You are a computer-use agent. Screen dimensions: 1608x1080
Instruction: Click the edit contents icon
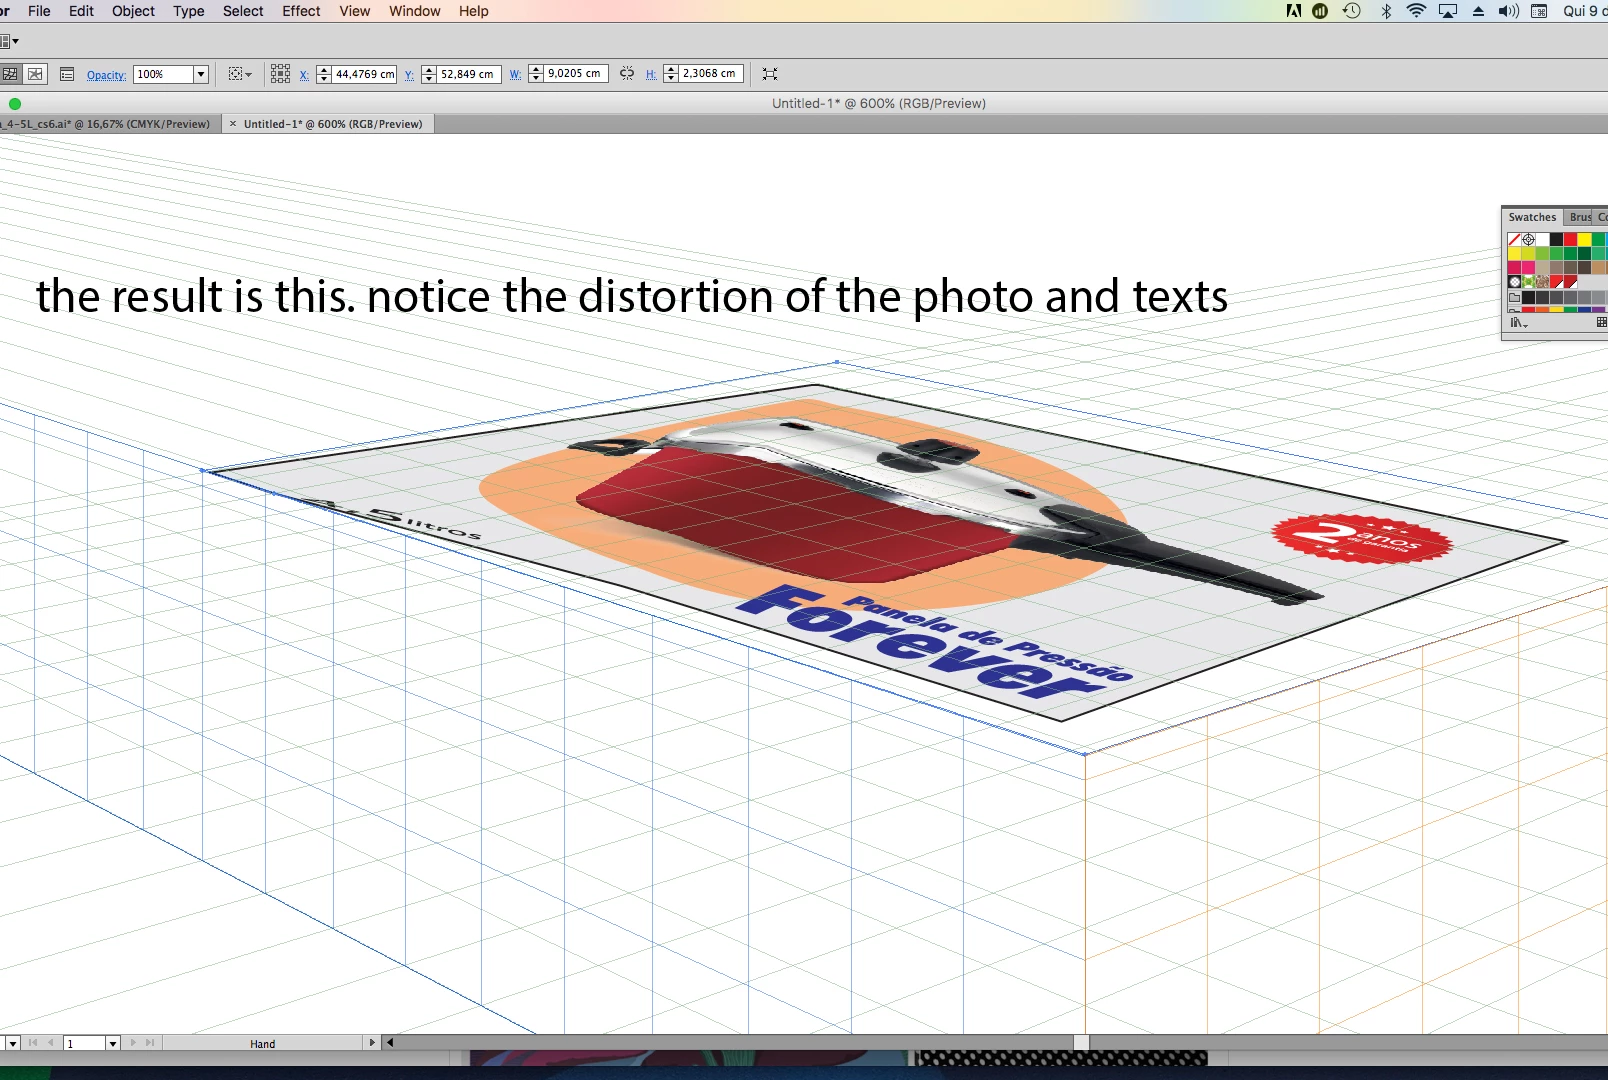(35, 74)
